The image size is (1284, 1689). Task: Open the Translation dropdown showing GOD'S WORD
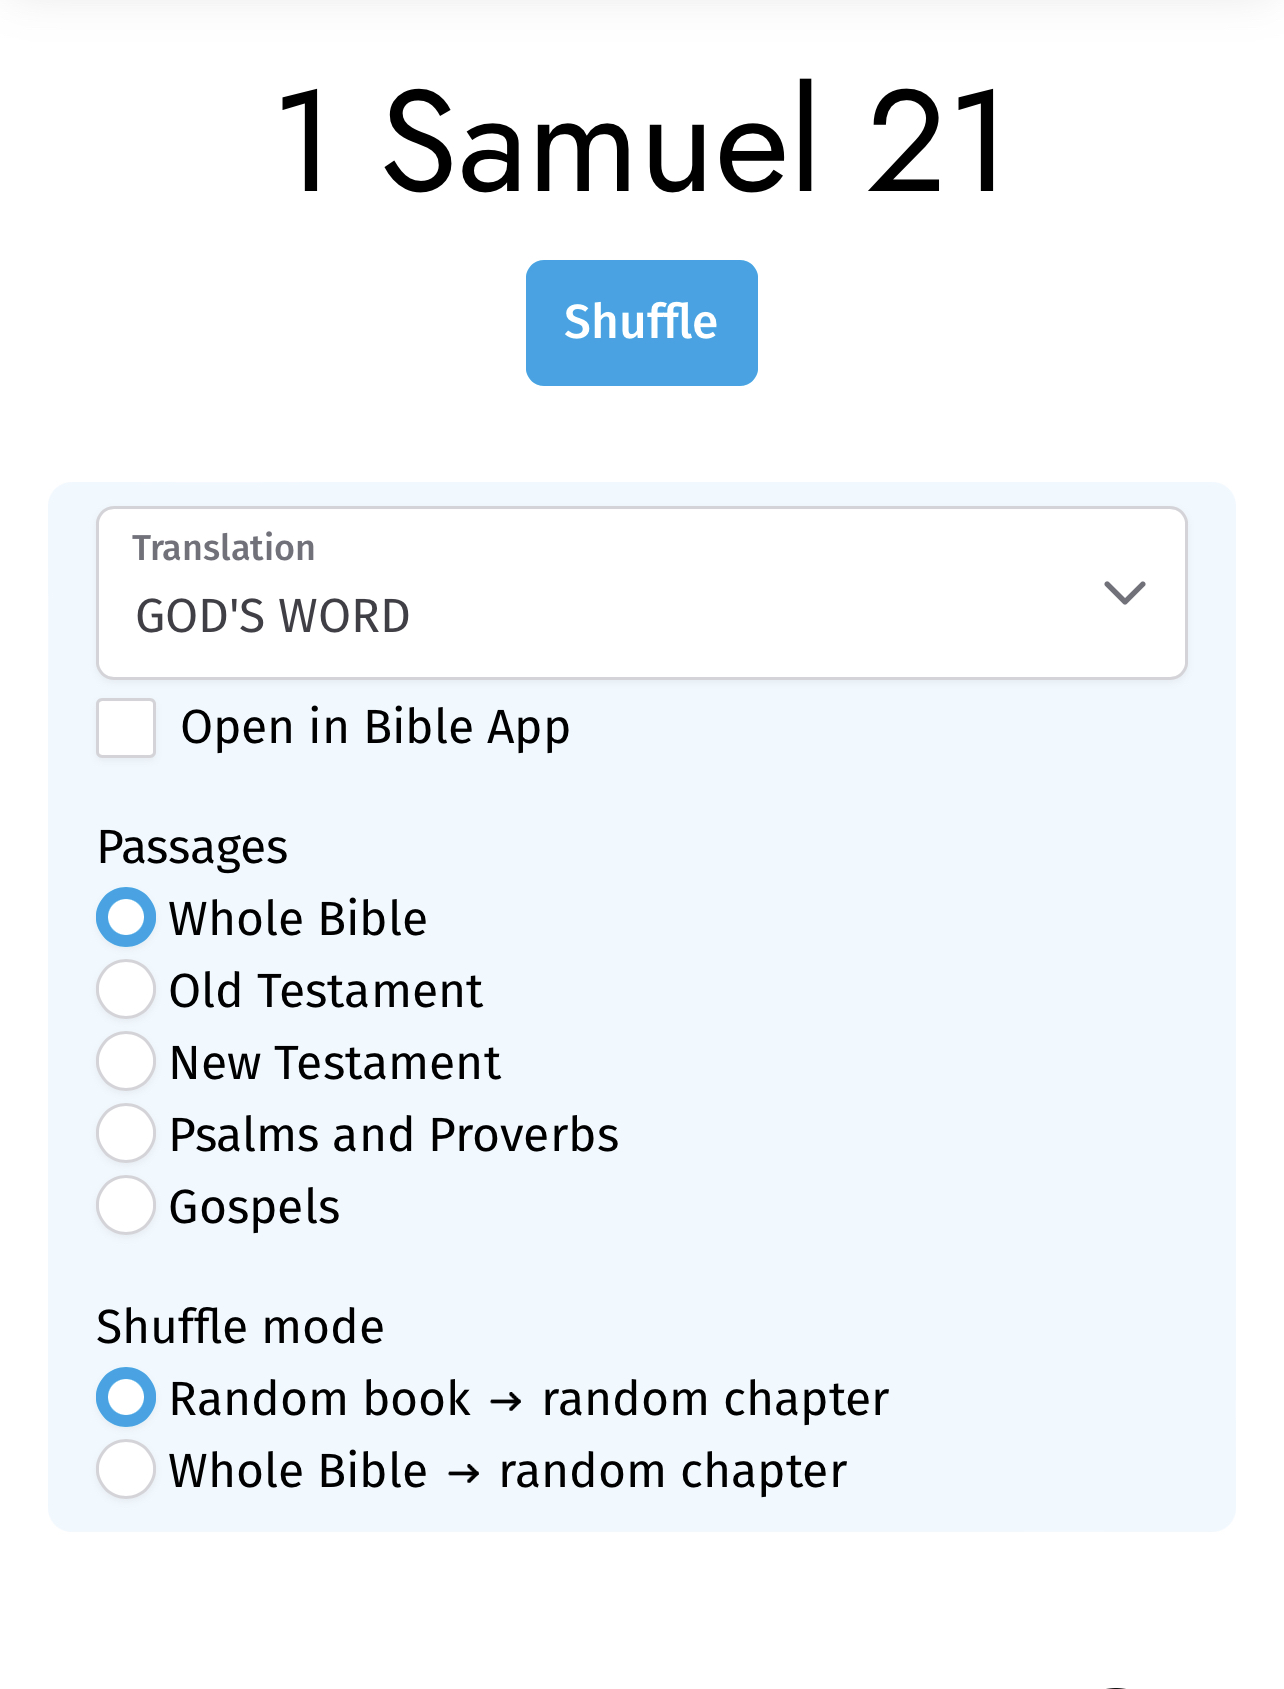642,593
